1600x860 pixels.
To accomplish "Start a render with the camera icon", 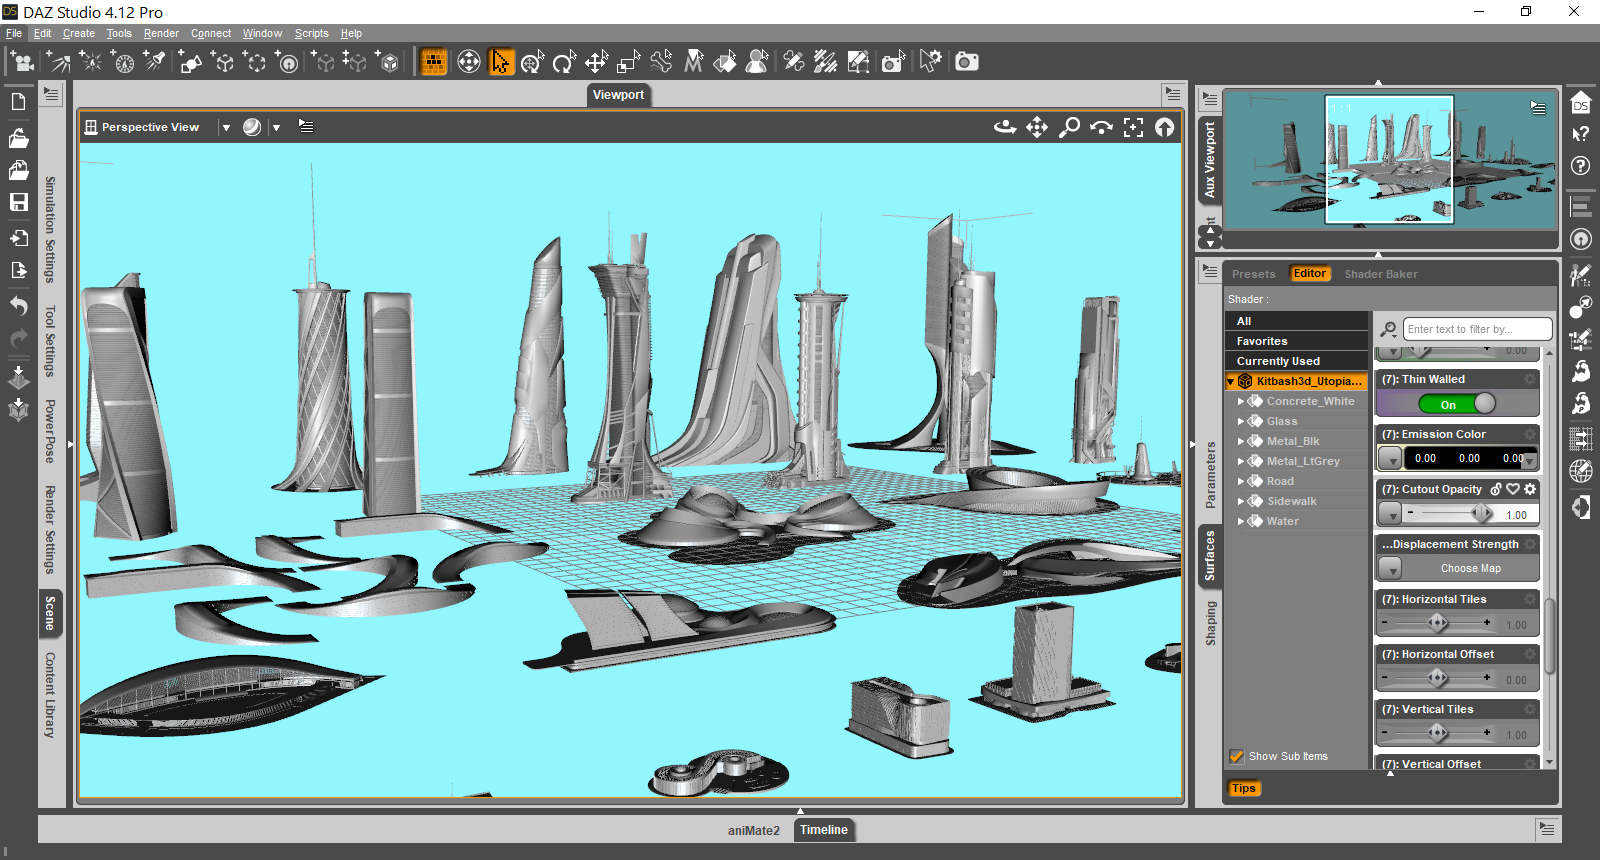I will coord(966,62).
